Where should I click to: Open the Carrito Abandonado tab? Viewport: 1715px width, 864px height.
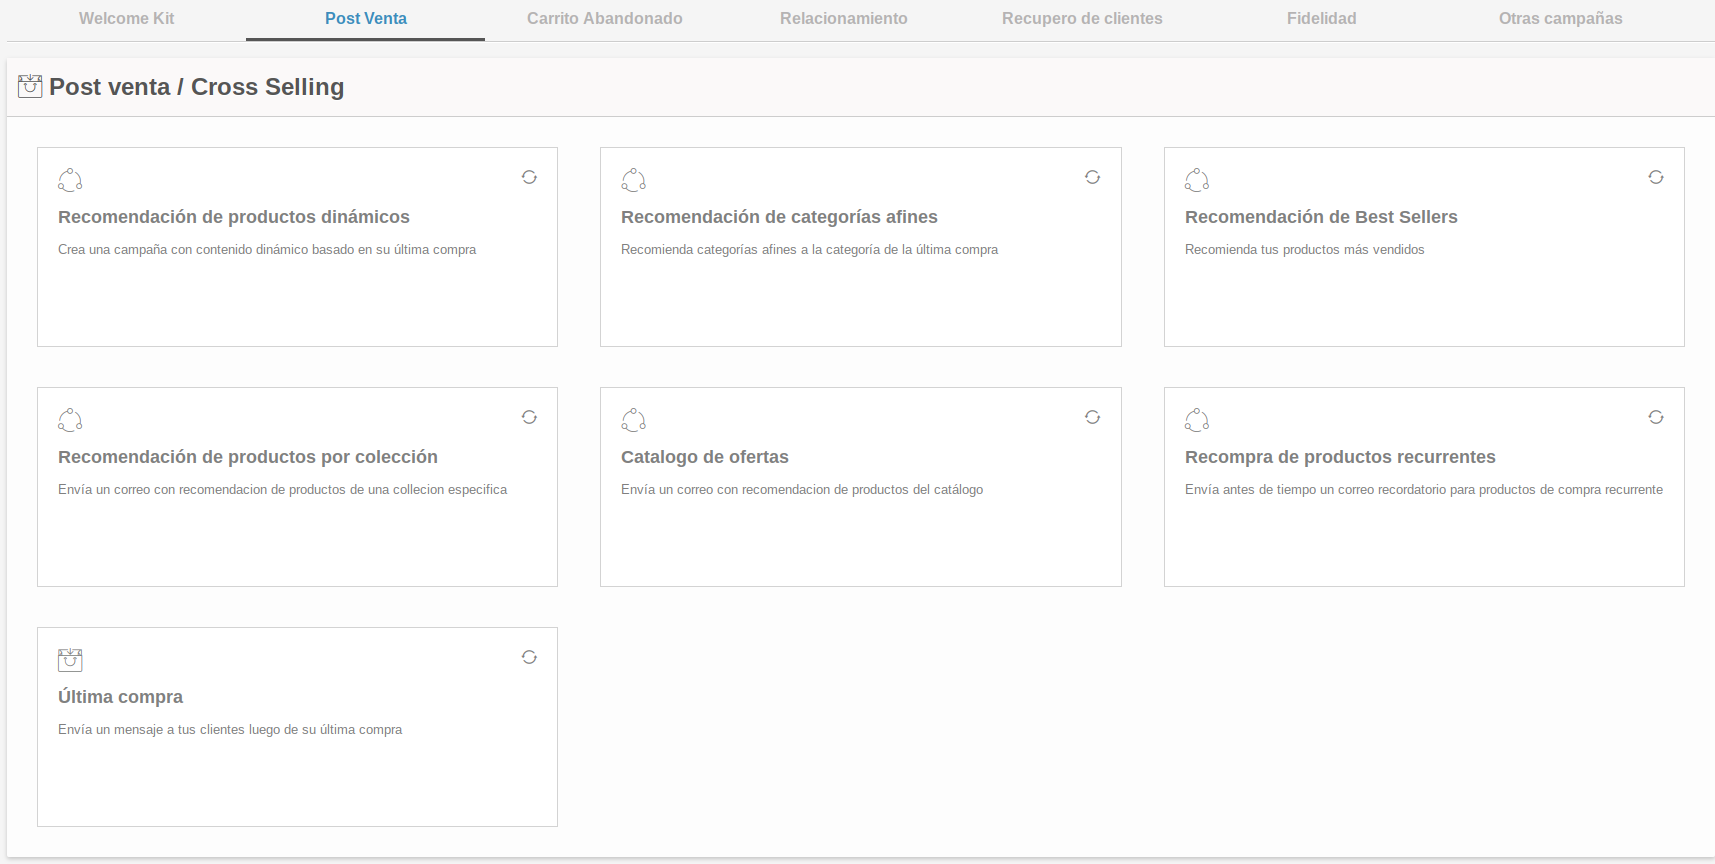click(x=605, y=19)
